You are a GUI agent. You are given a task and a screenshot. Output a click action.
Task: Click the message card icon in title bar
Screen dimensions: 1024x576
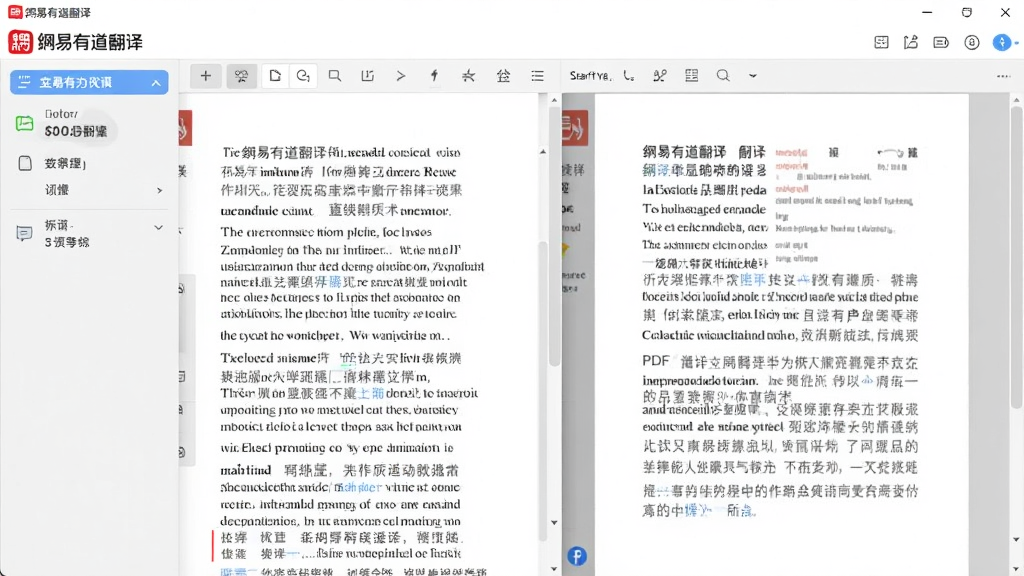point(941,42)
